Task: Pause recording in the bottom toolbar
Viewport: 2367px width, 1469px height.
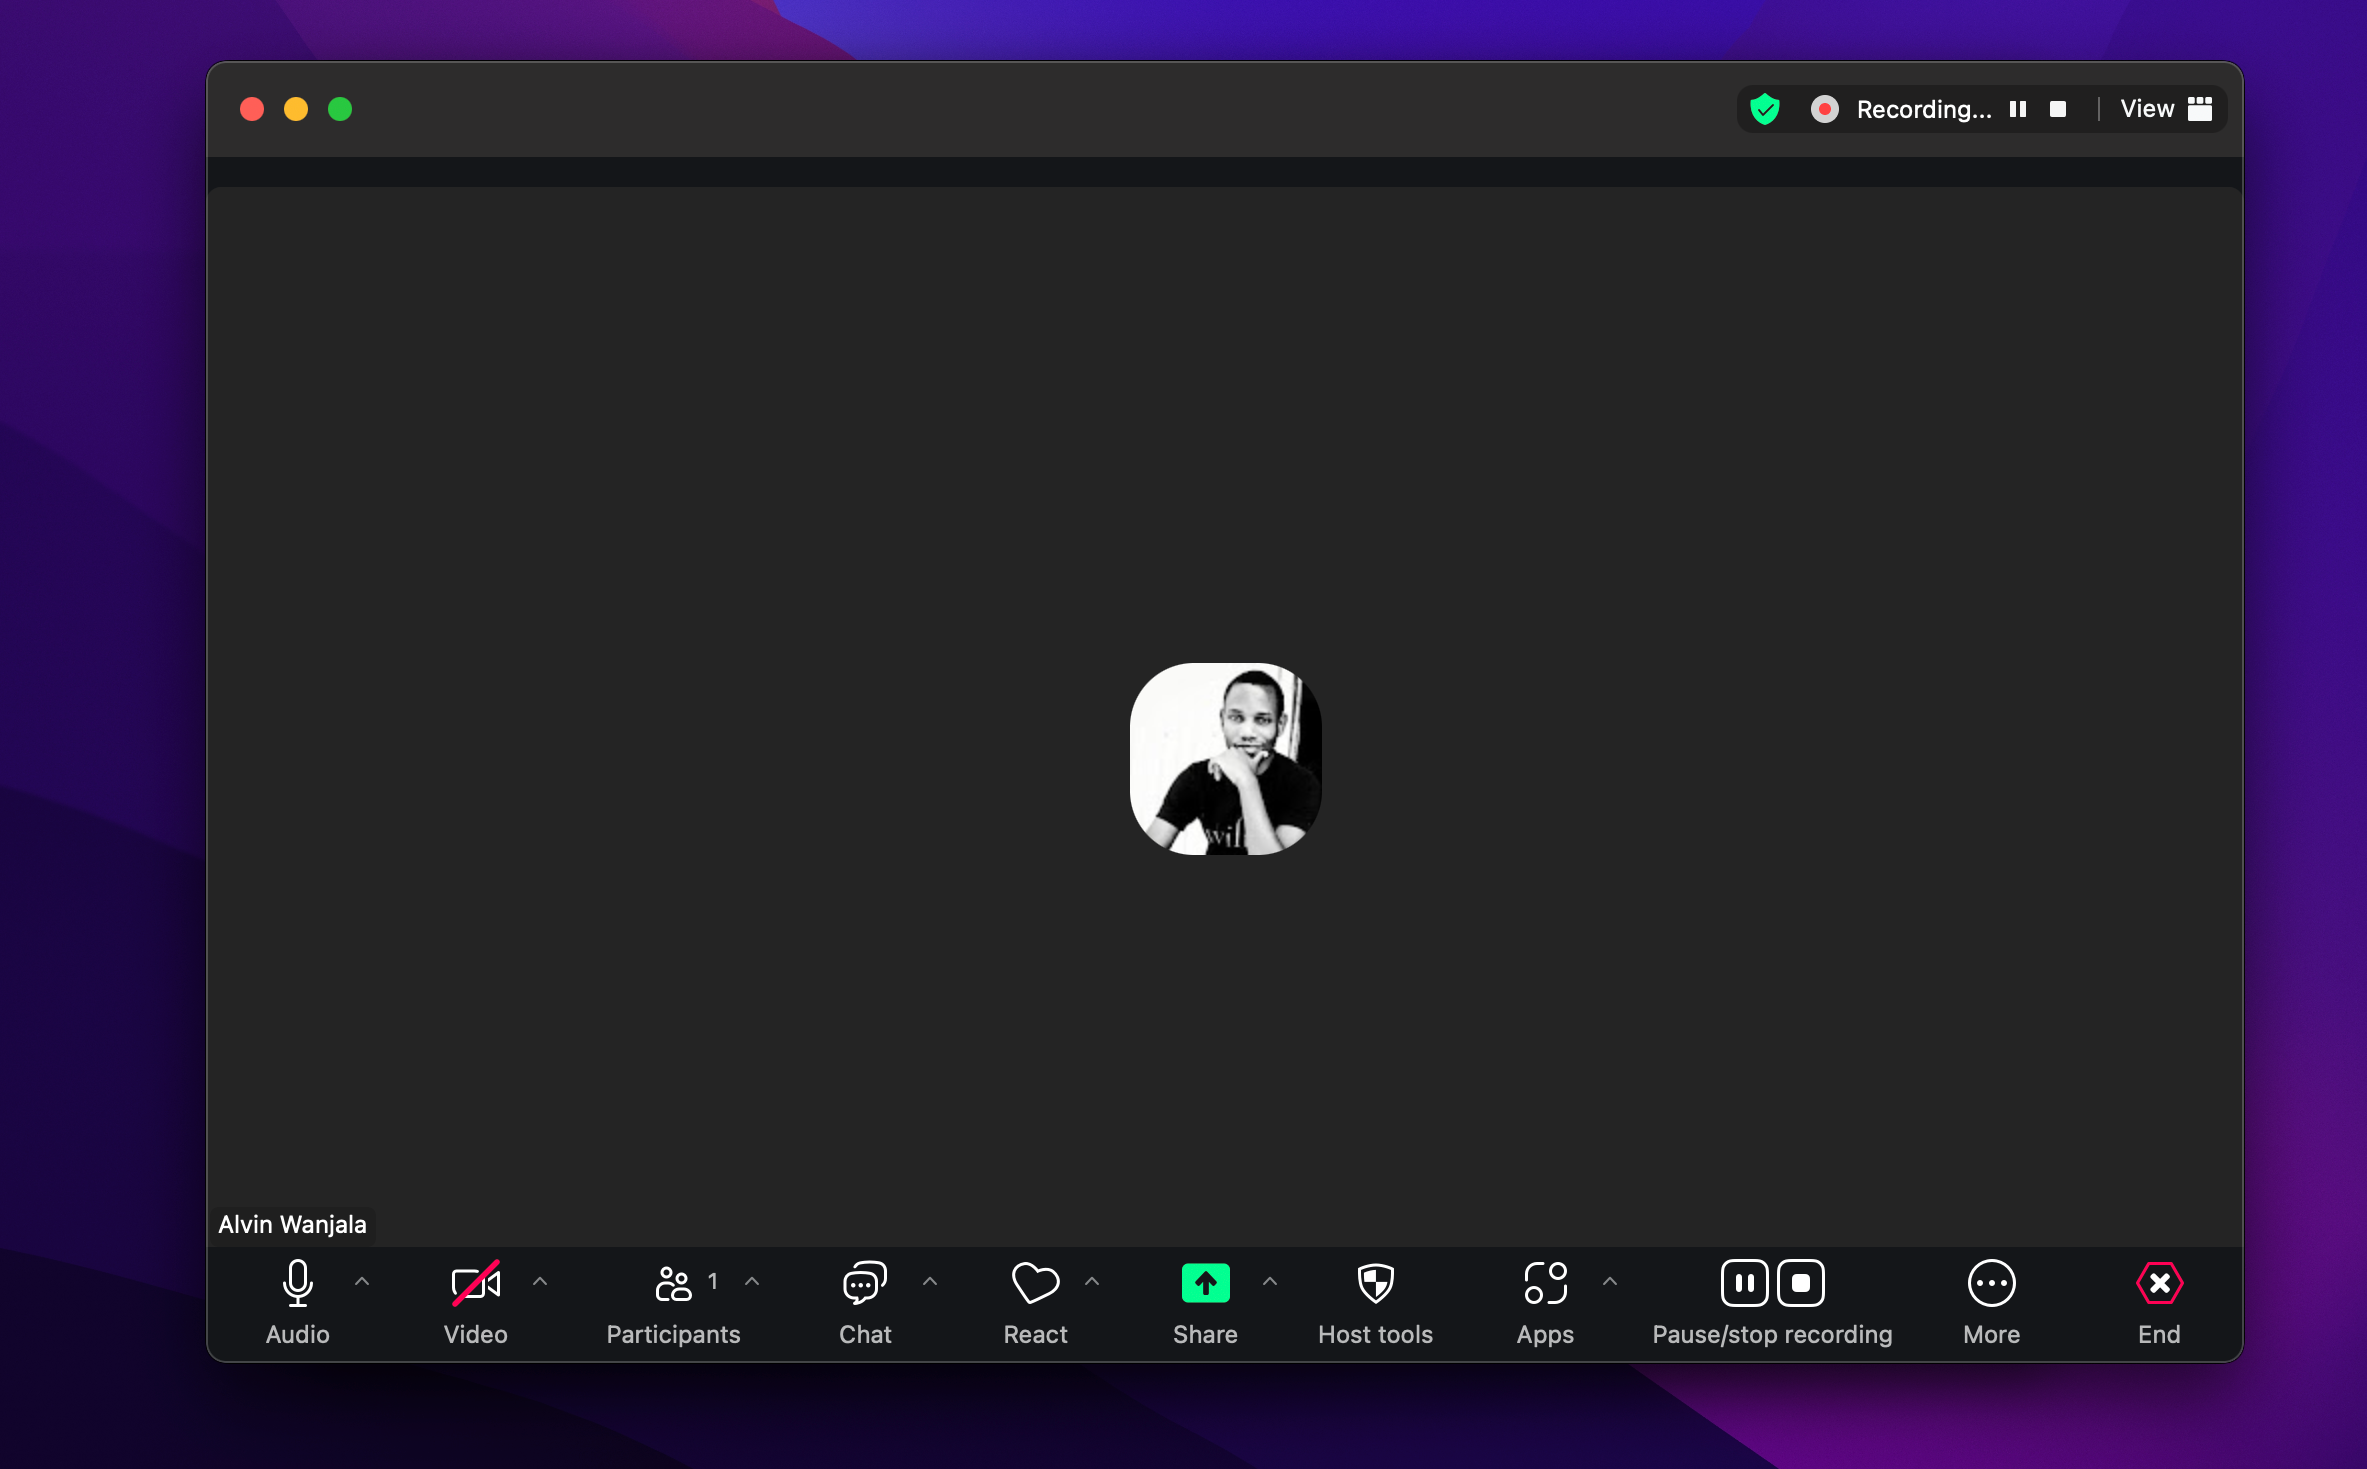Action: tap(1744, 1283)
